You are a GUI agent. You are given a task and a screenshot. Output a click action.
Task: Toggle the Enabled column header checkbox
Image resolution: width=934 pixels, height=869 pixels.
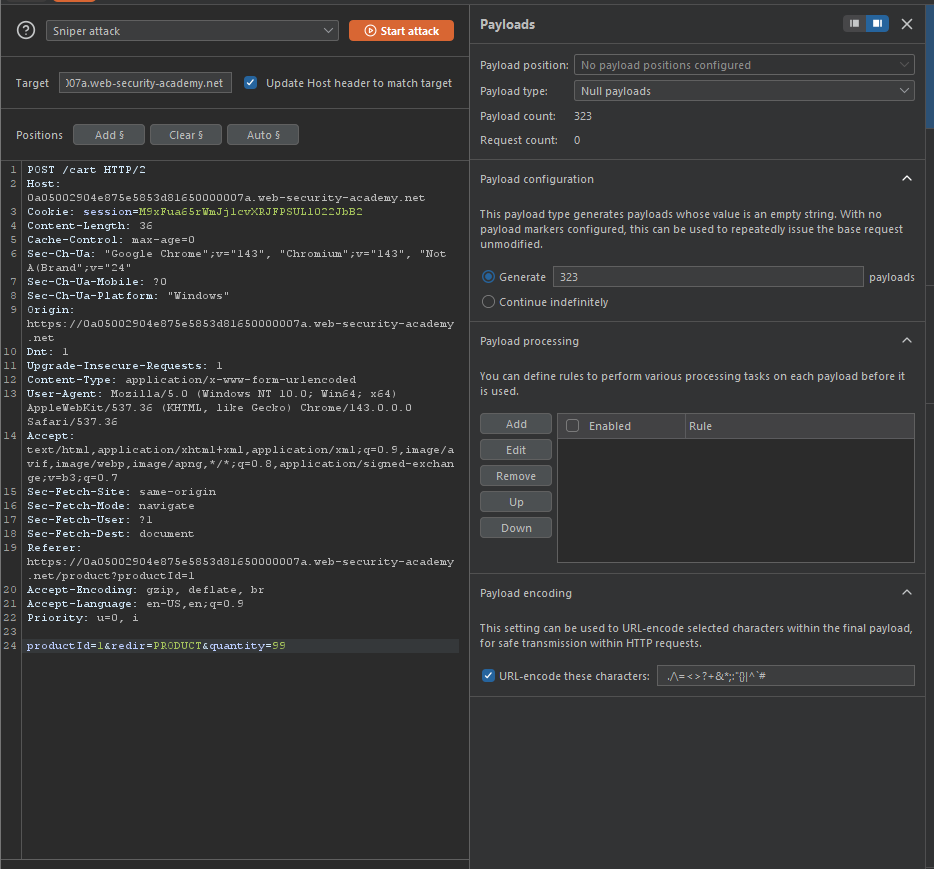click(572, 426)
